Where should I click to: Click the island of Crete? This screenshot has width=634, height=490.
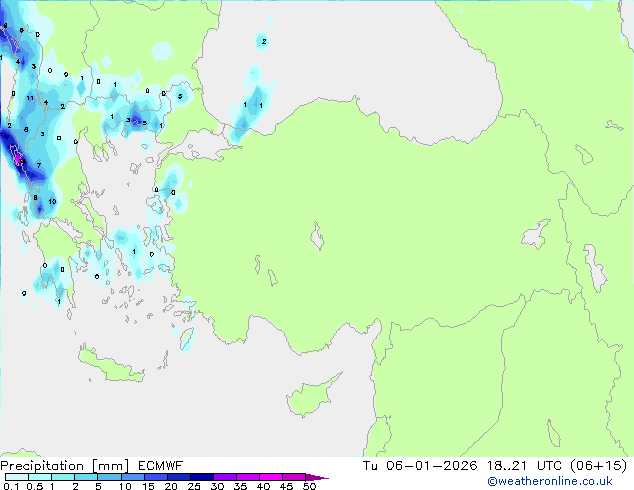[111, 364]
